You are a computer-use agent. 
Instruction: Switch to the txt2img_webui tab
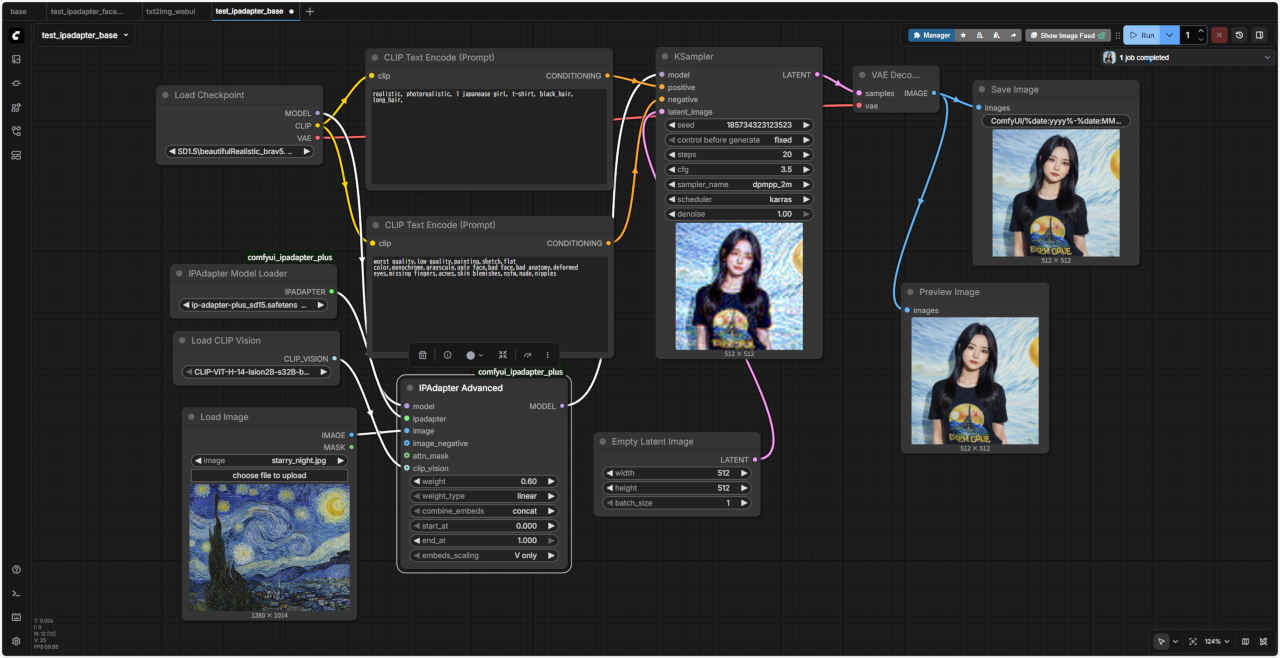pyautogui.click(x=170, y=11)
